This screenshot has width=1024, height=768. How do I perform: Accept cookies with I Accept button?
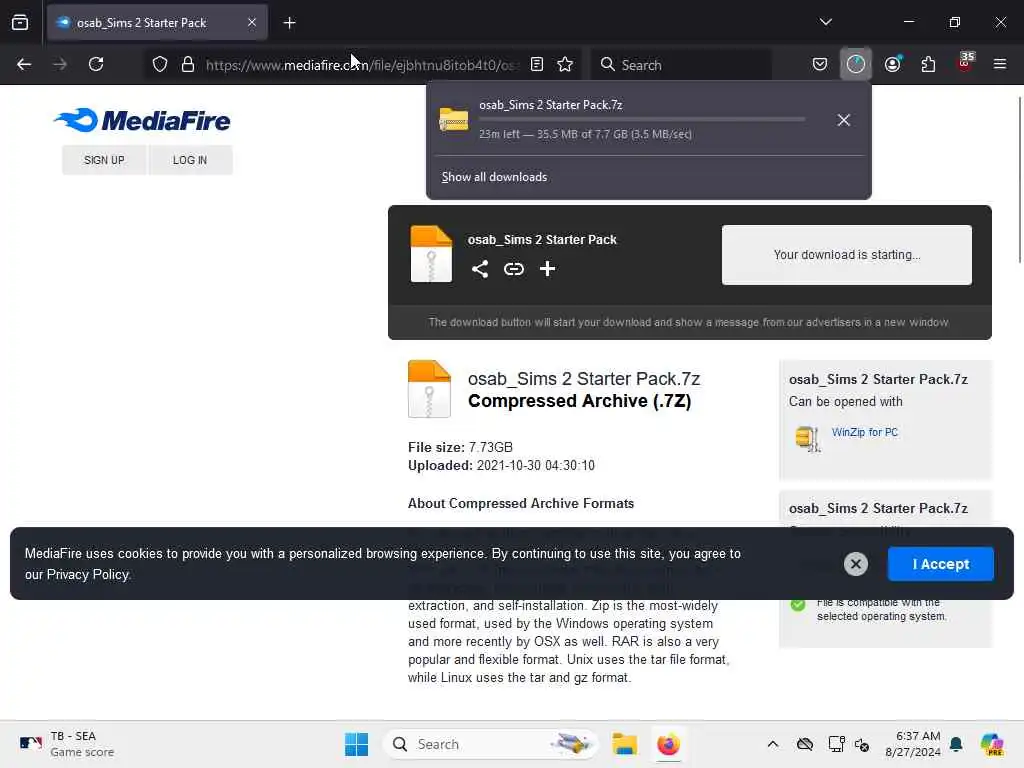pos(940,564)
